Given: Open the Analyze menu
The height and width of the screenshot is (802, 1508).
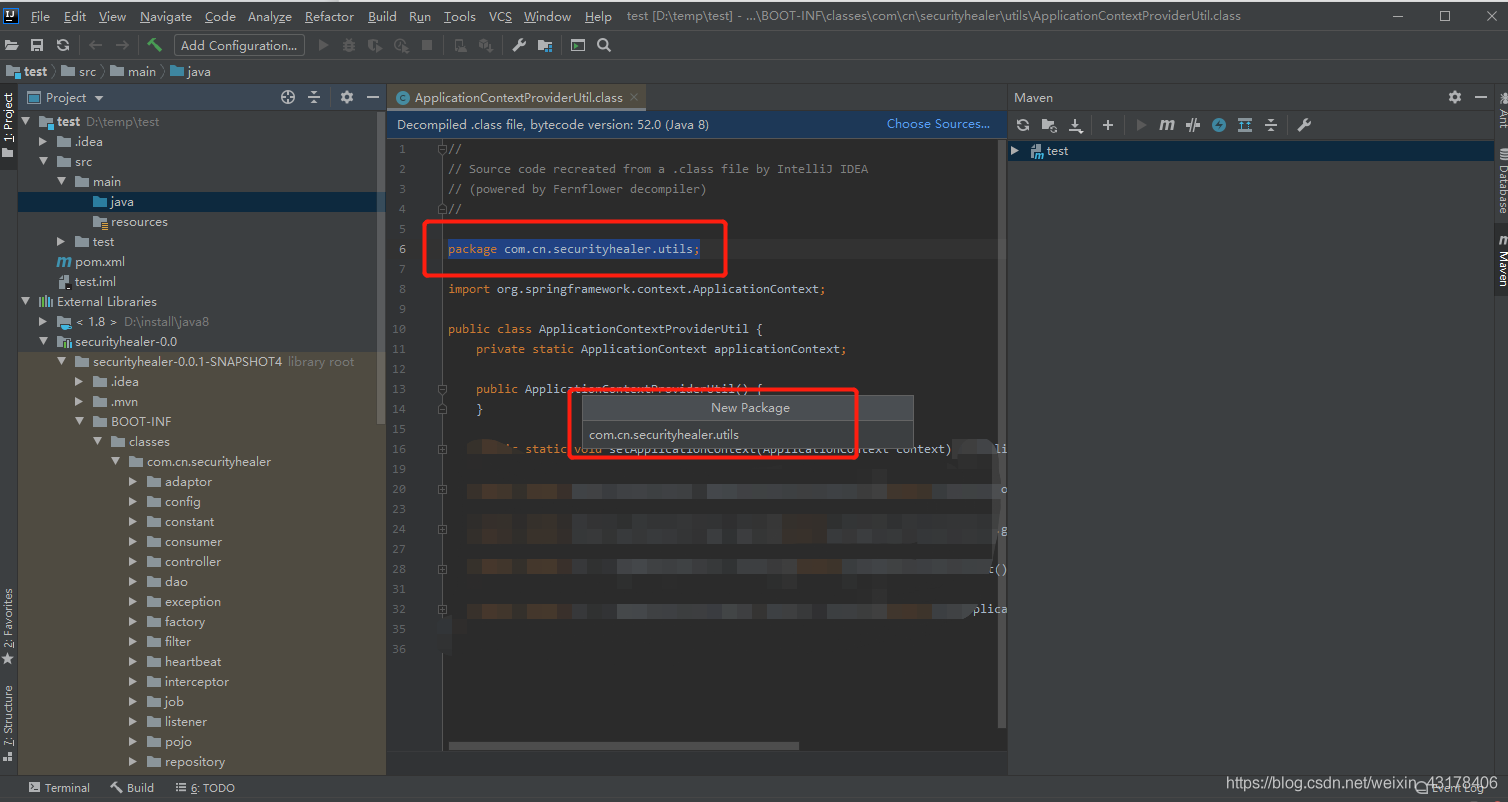Looking at the screenshot, I should pyautogui.click(x=270, y=16).
